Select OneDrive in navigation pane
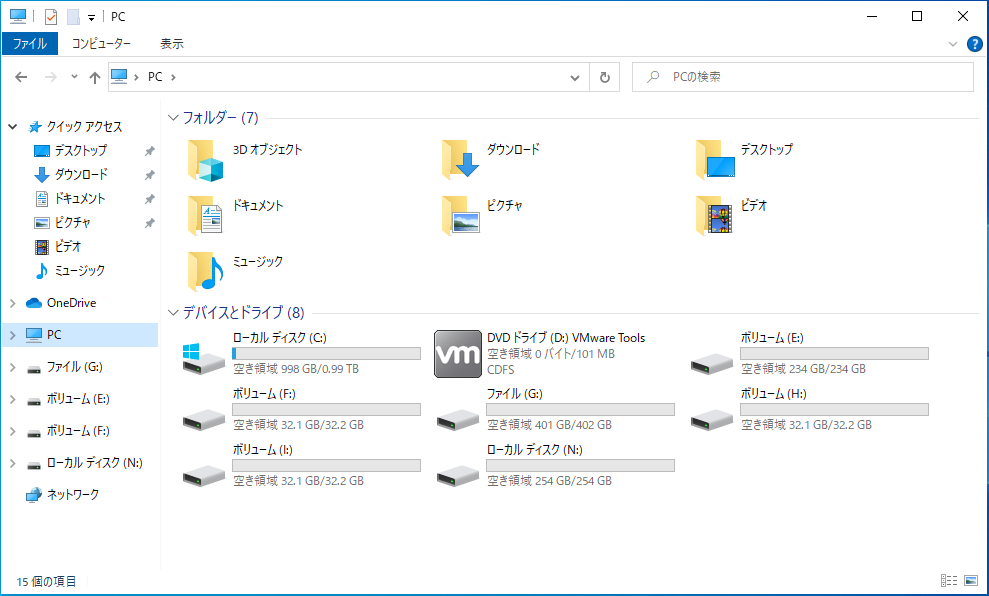The height and width of the screenshot is (596, 989). point(71,303)
